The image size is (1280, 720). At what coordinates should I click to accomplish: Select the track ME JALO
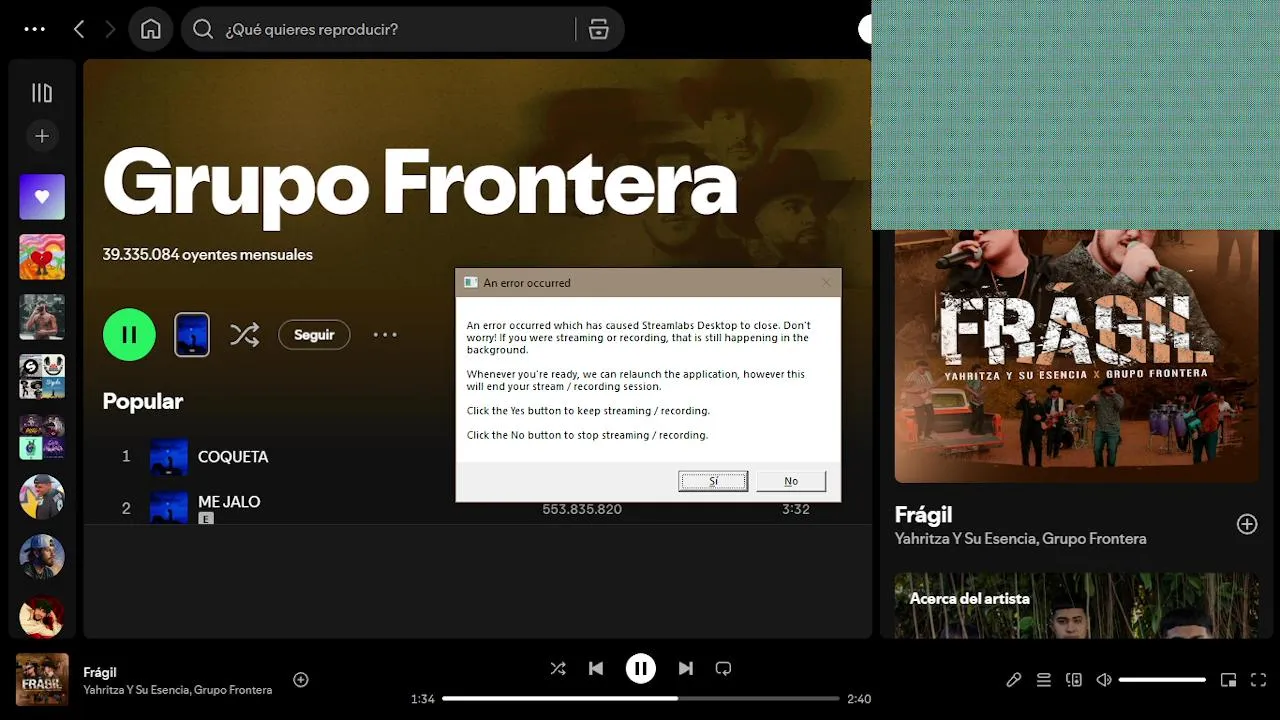tap(229, 502)
